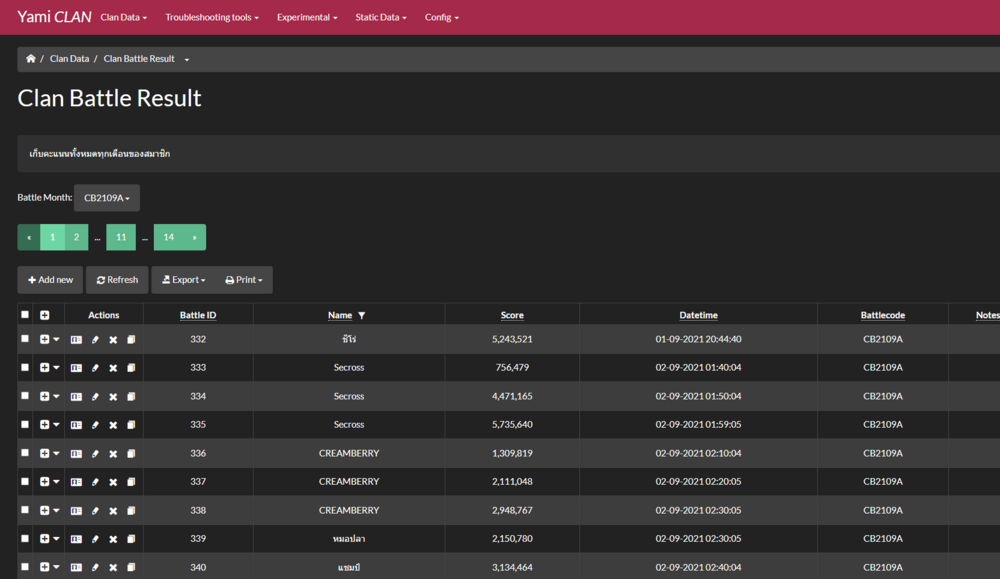The height and width of the screenshot is (579, 1000).
Task: Toggle the select-all checkbox in table header
Action: (x=25, y=315)
